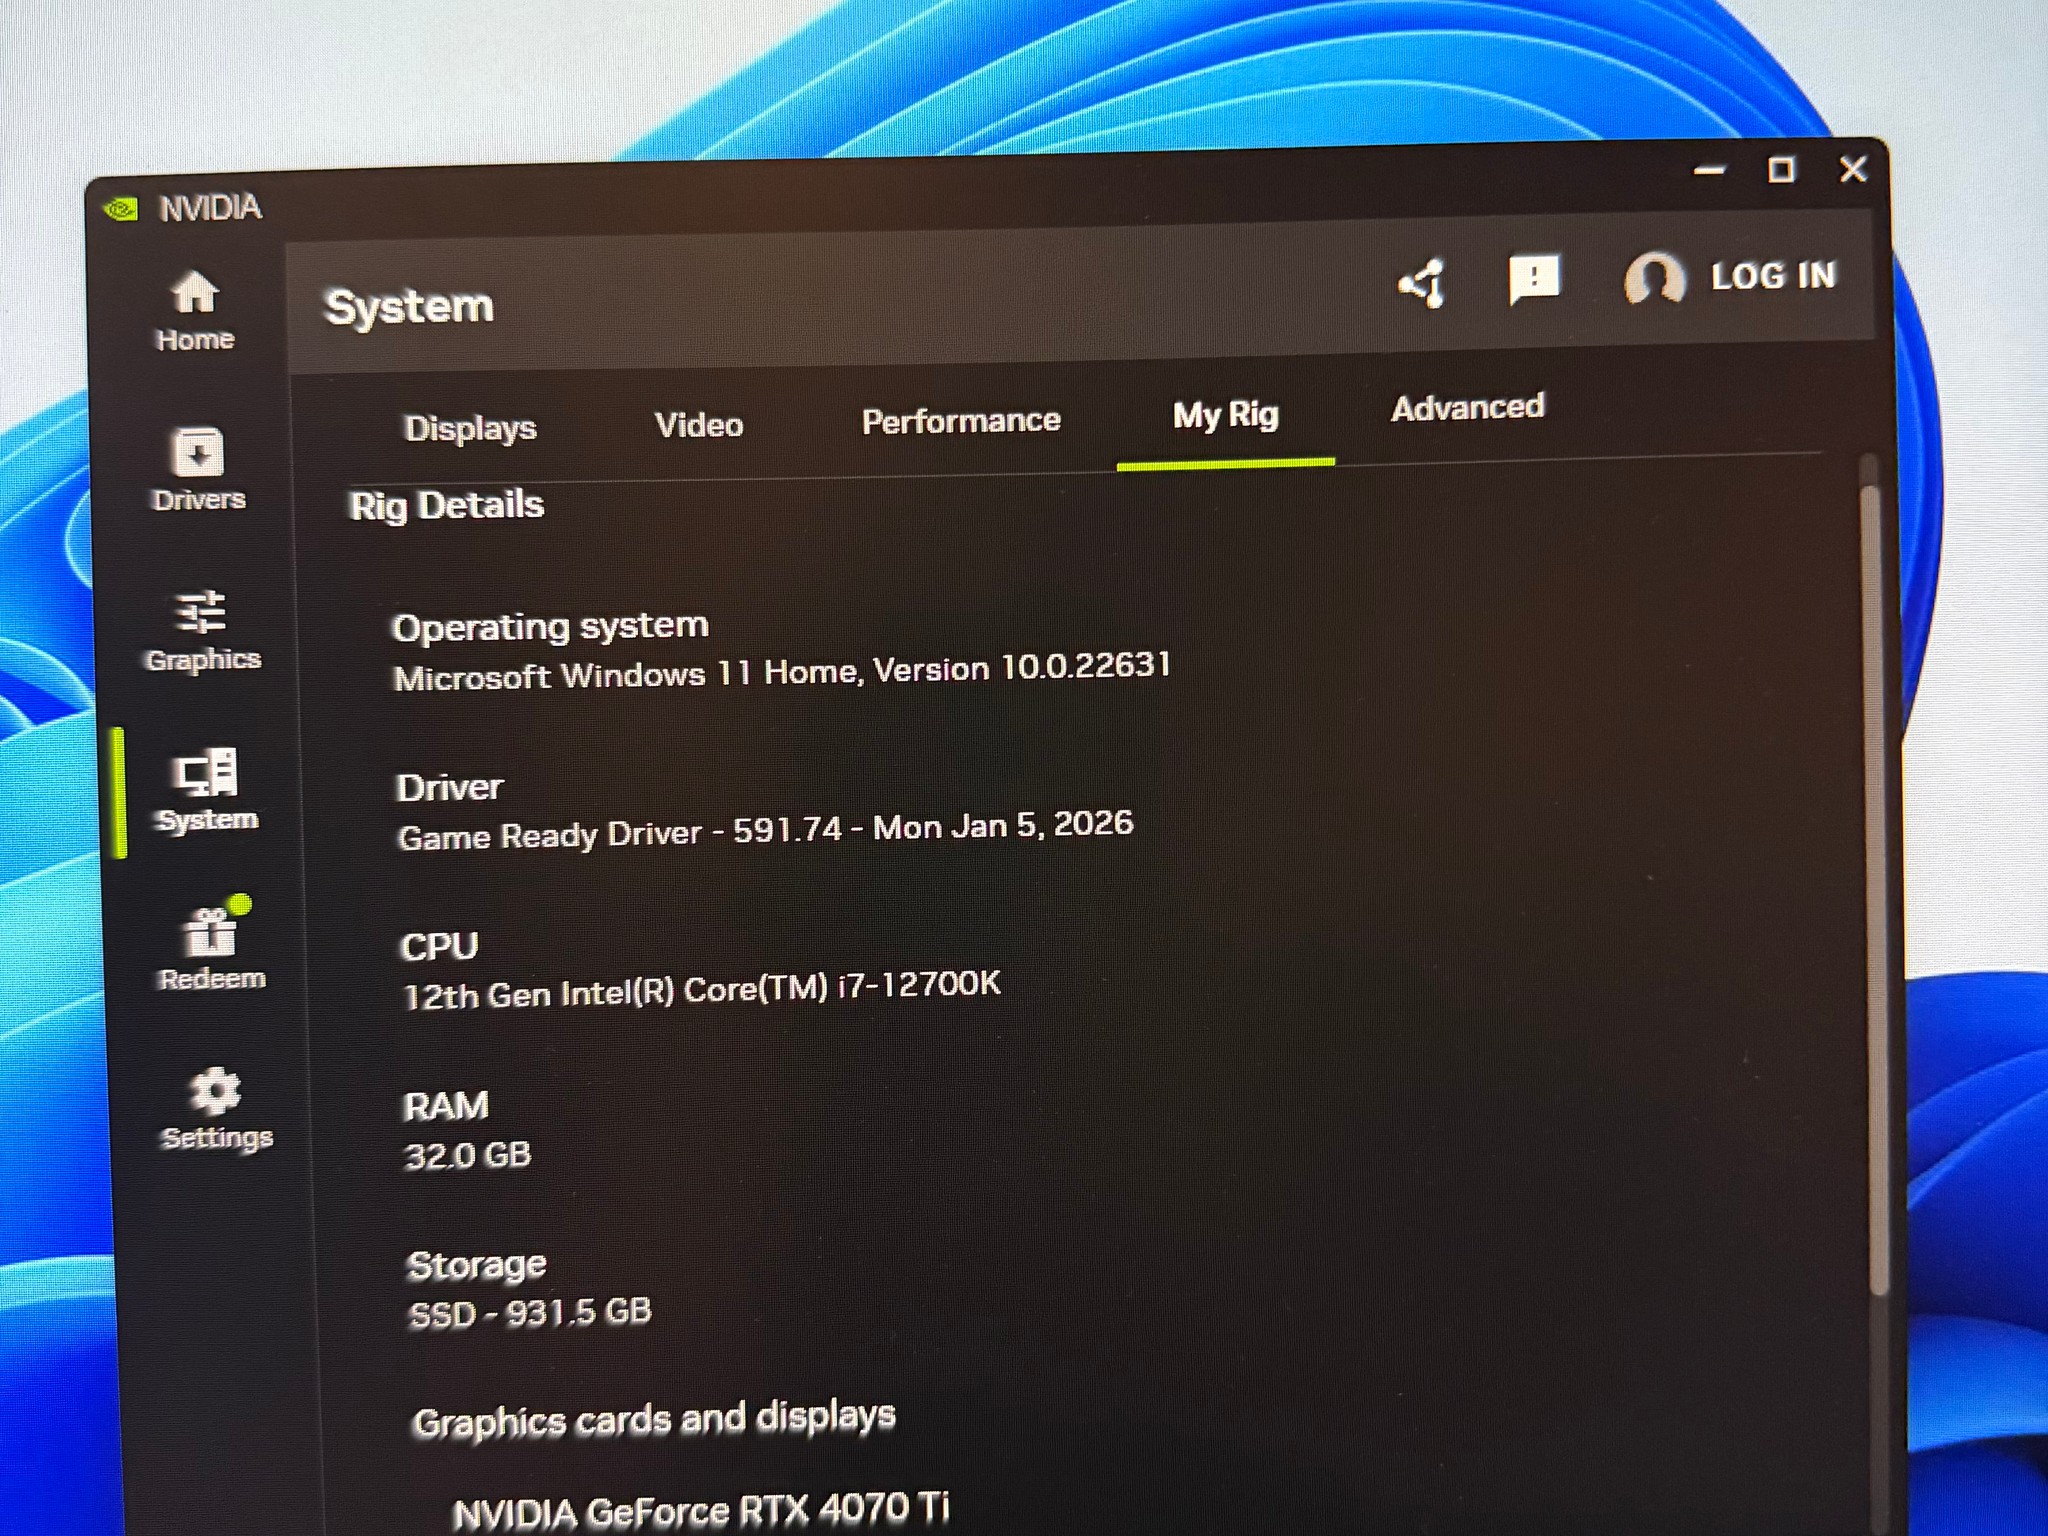This screenshot has width=2048, height=1536.
Task: Open the Graphics settings section
Action: tap(203, 631)
